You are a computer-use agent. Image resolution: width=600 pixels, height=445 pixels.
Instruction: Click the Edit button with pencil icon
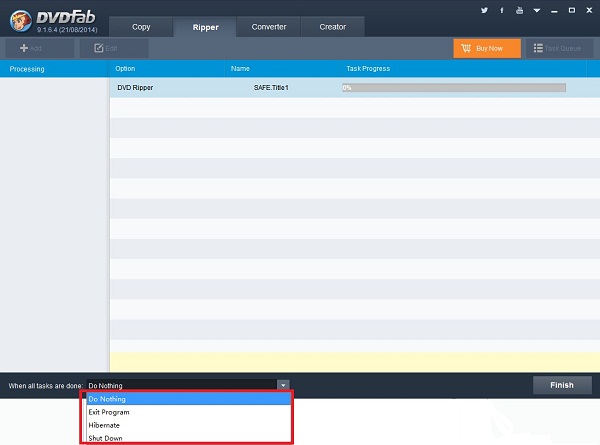[x=114, y=48]
